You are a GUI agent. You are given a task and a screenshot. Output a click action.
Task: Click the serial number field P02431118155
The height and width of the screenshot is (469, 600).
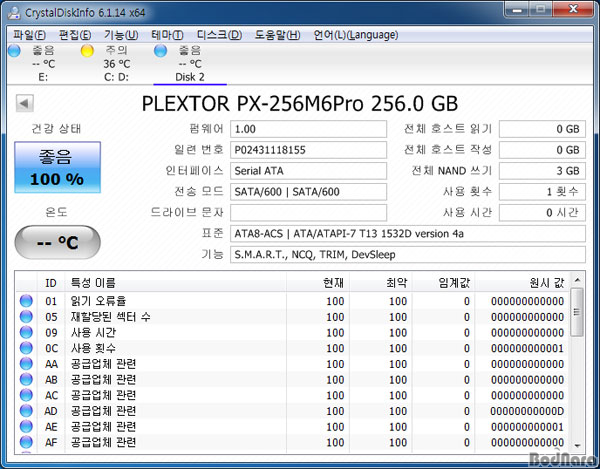(308, 150)
